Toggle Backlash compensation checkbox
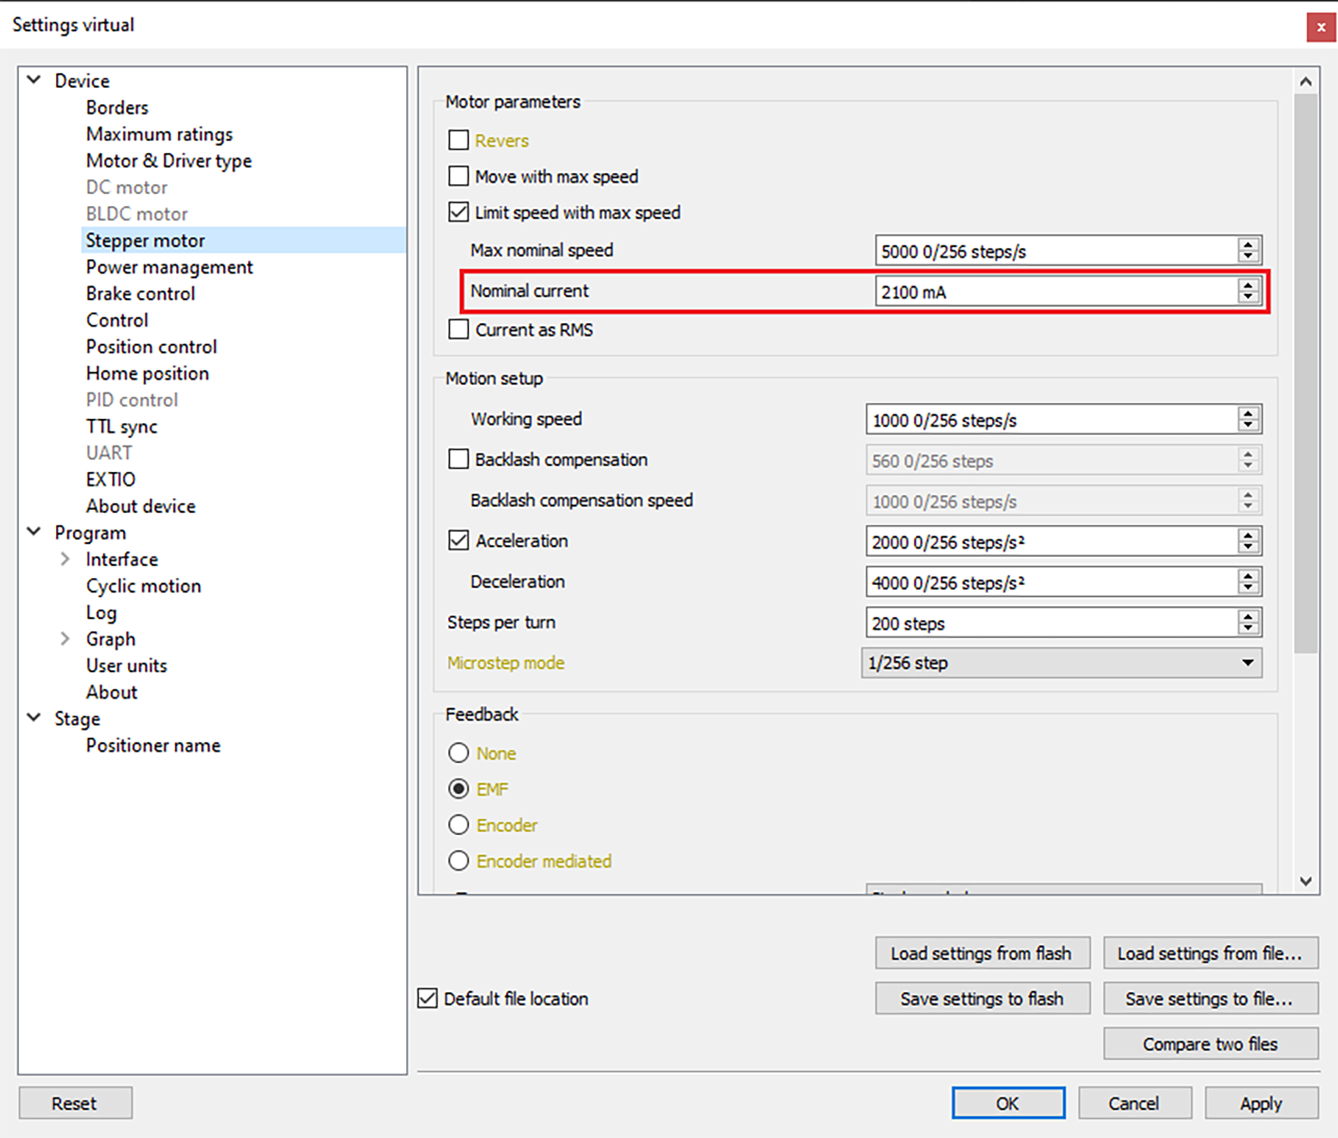 pyautogui.click(x=459, y=459)
